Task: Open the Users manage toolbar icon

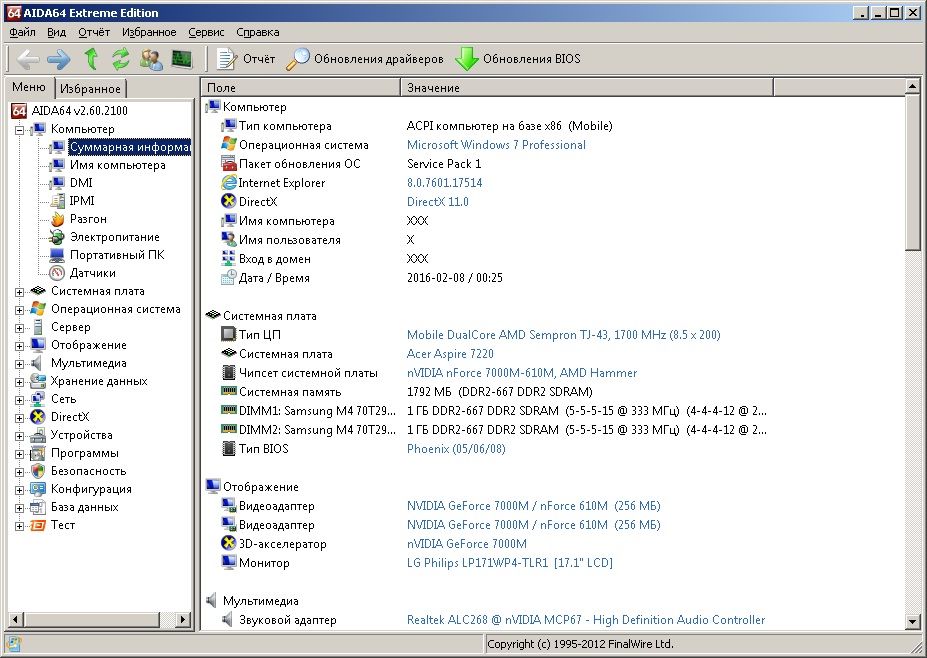Action: pos(151,59)
